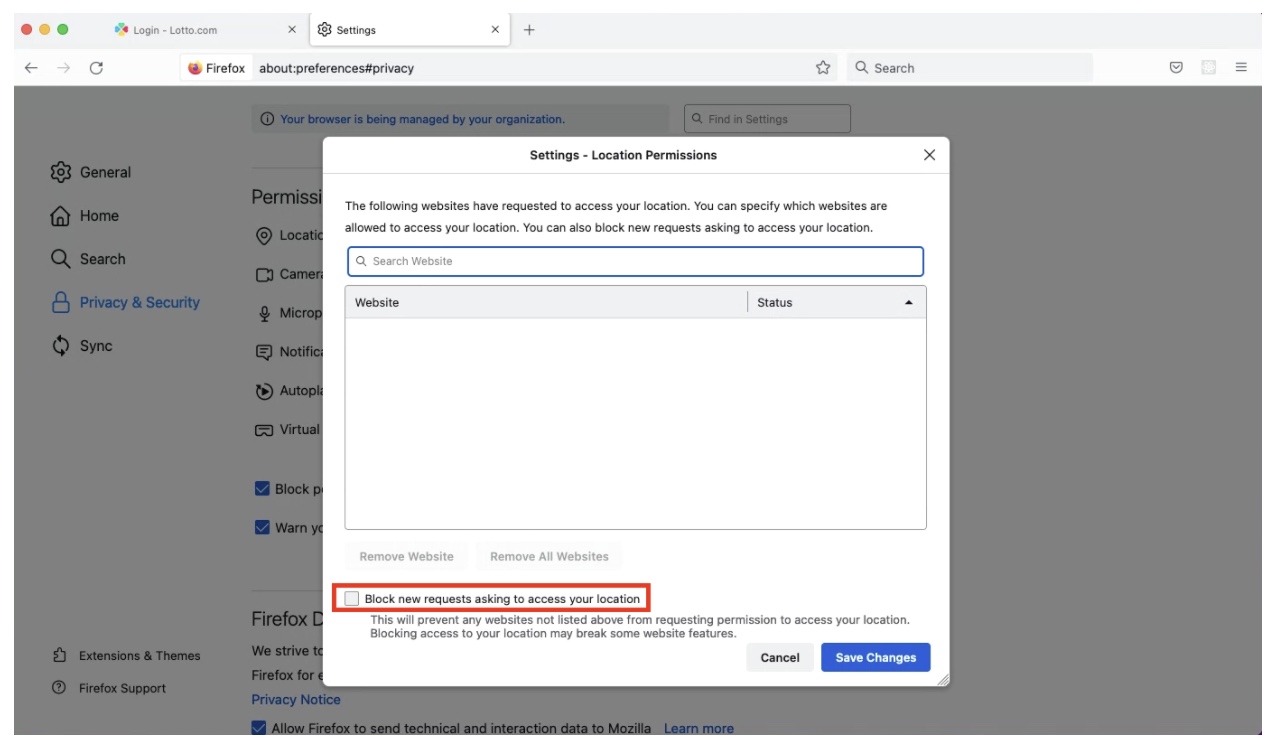
Task: Enable Block new requests for location checkbox
Action: [352, 599]
